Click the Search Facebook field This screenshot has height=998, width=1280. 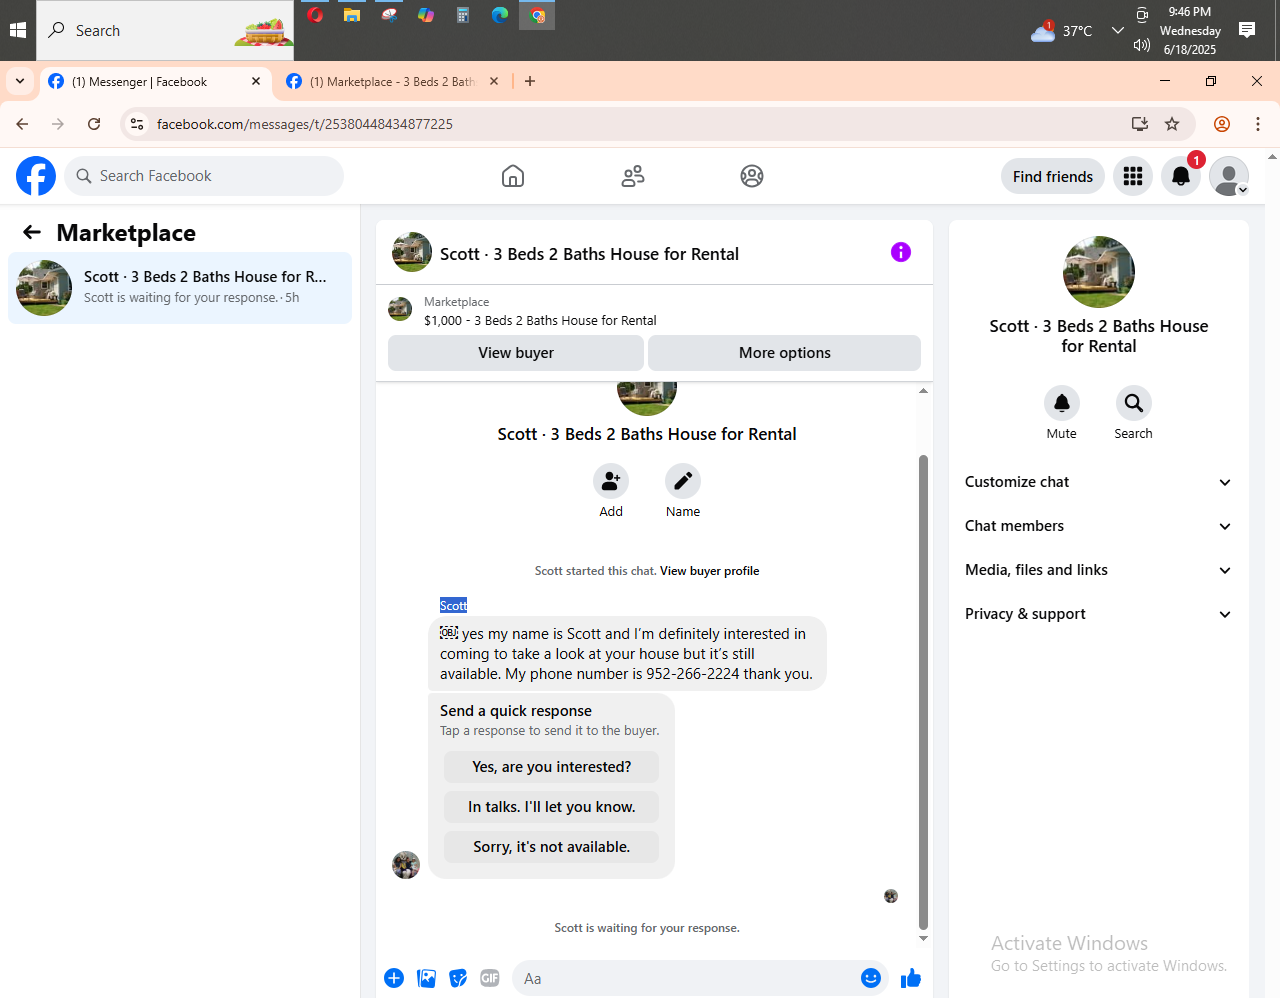[205, 176]
